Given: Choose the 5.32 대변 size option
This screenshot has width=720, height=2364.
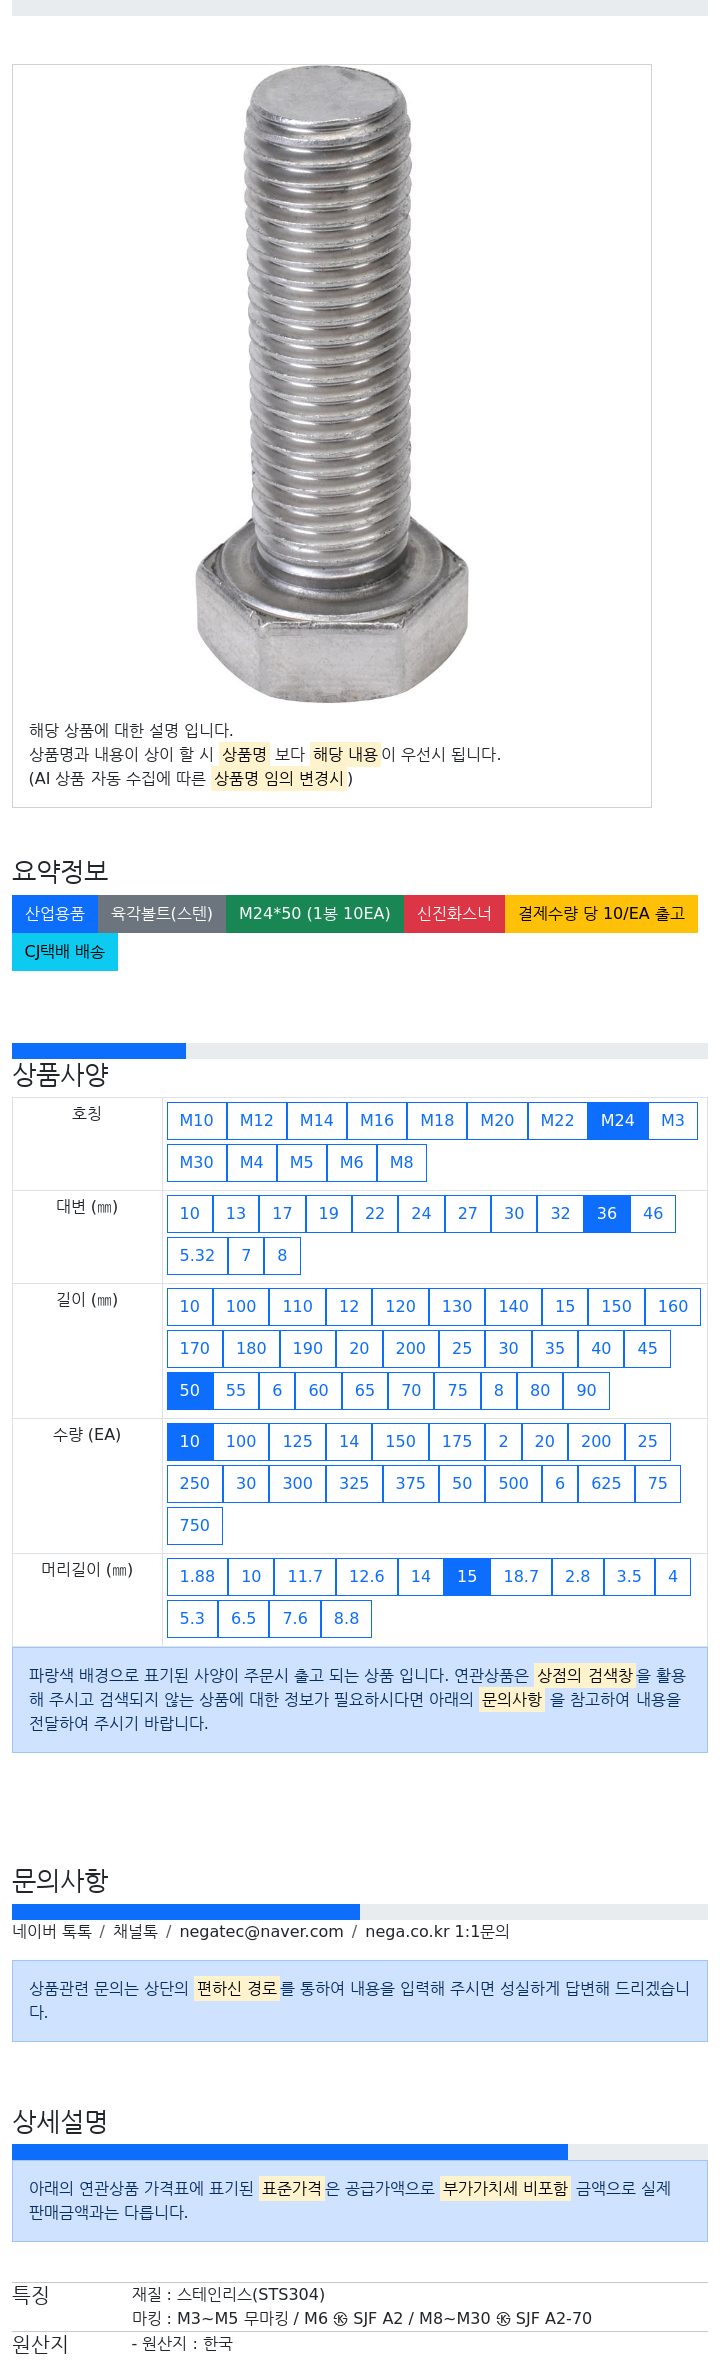Looking at the screenshot, I should 197,1255.
